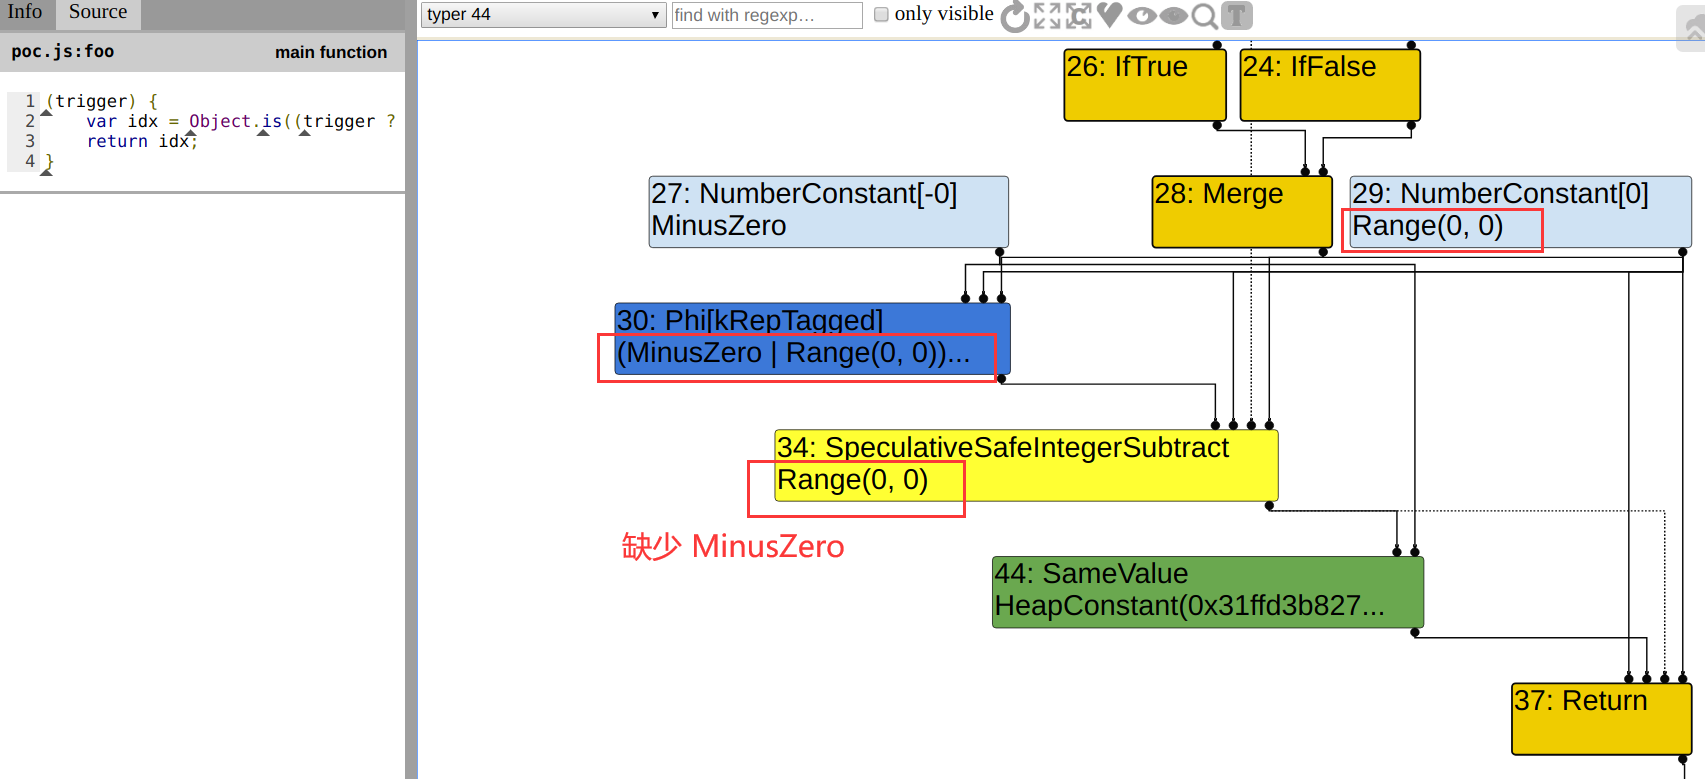
Task: Switch to the Info tab
Action: tap(26, 12)
